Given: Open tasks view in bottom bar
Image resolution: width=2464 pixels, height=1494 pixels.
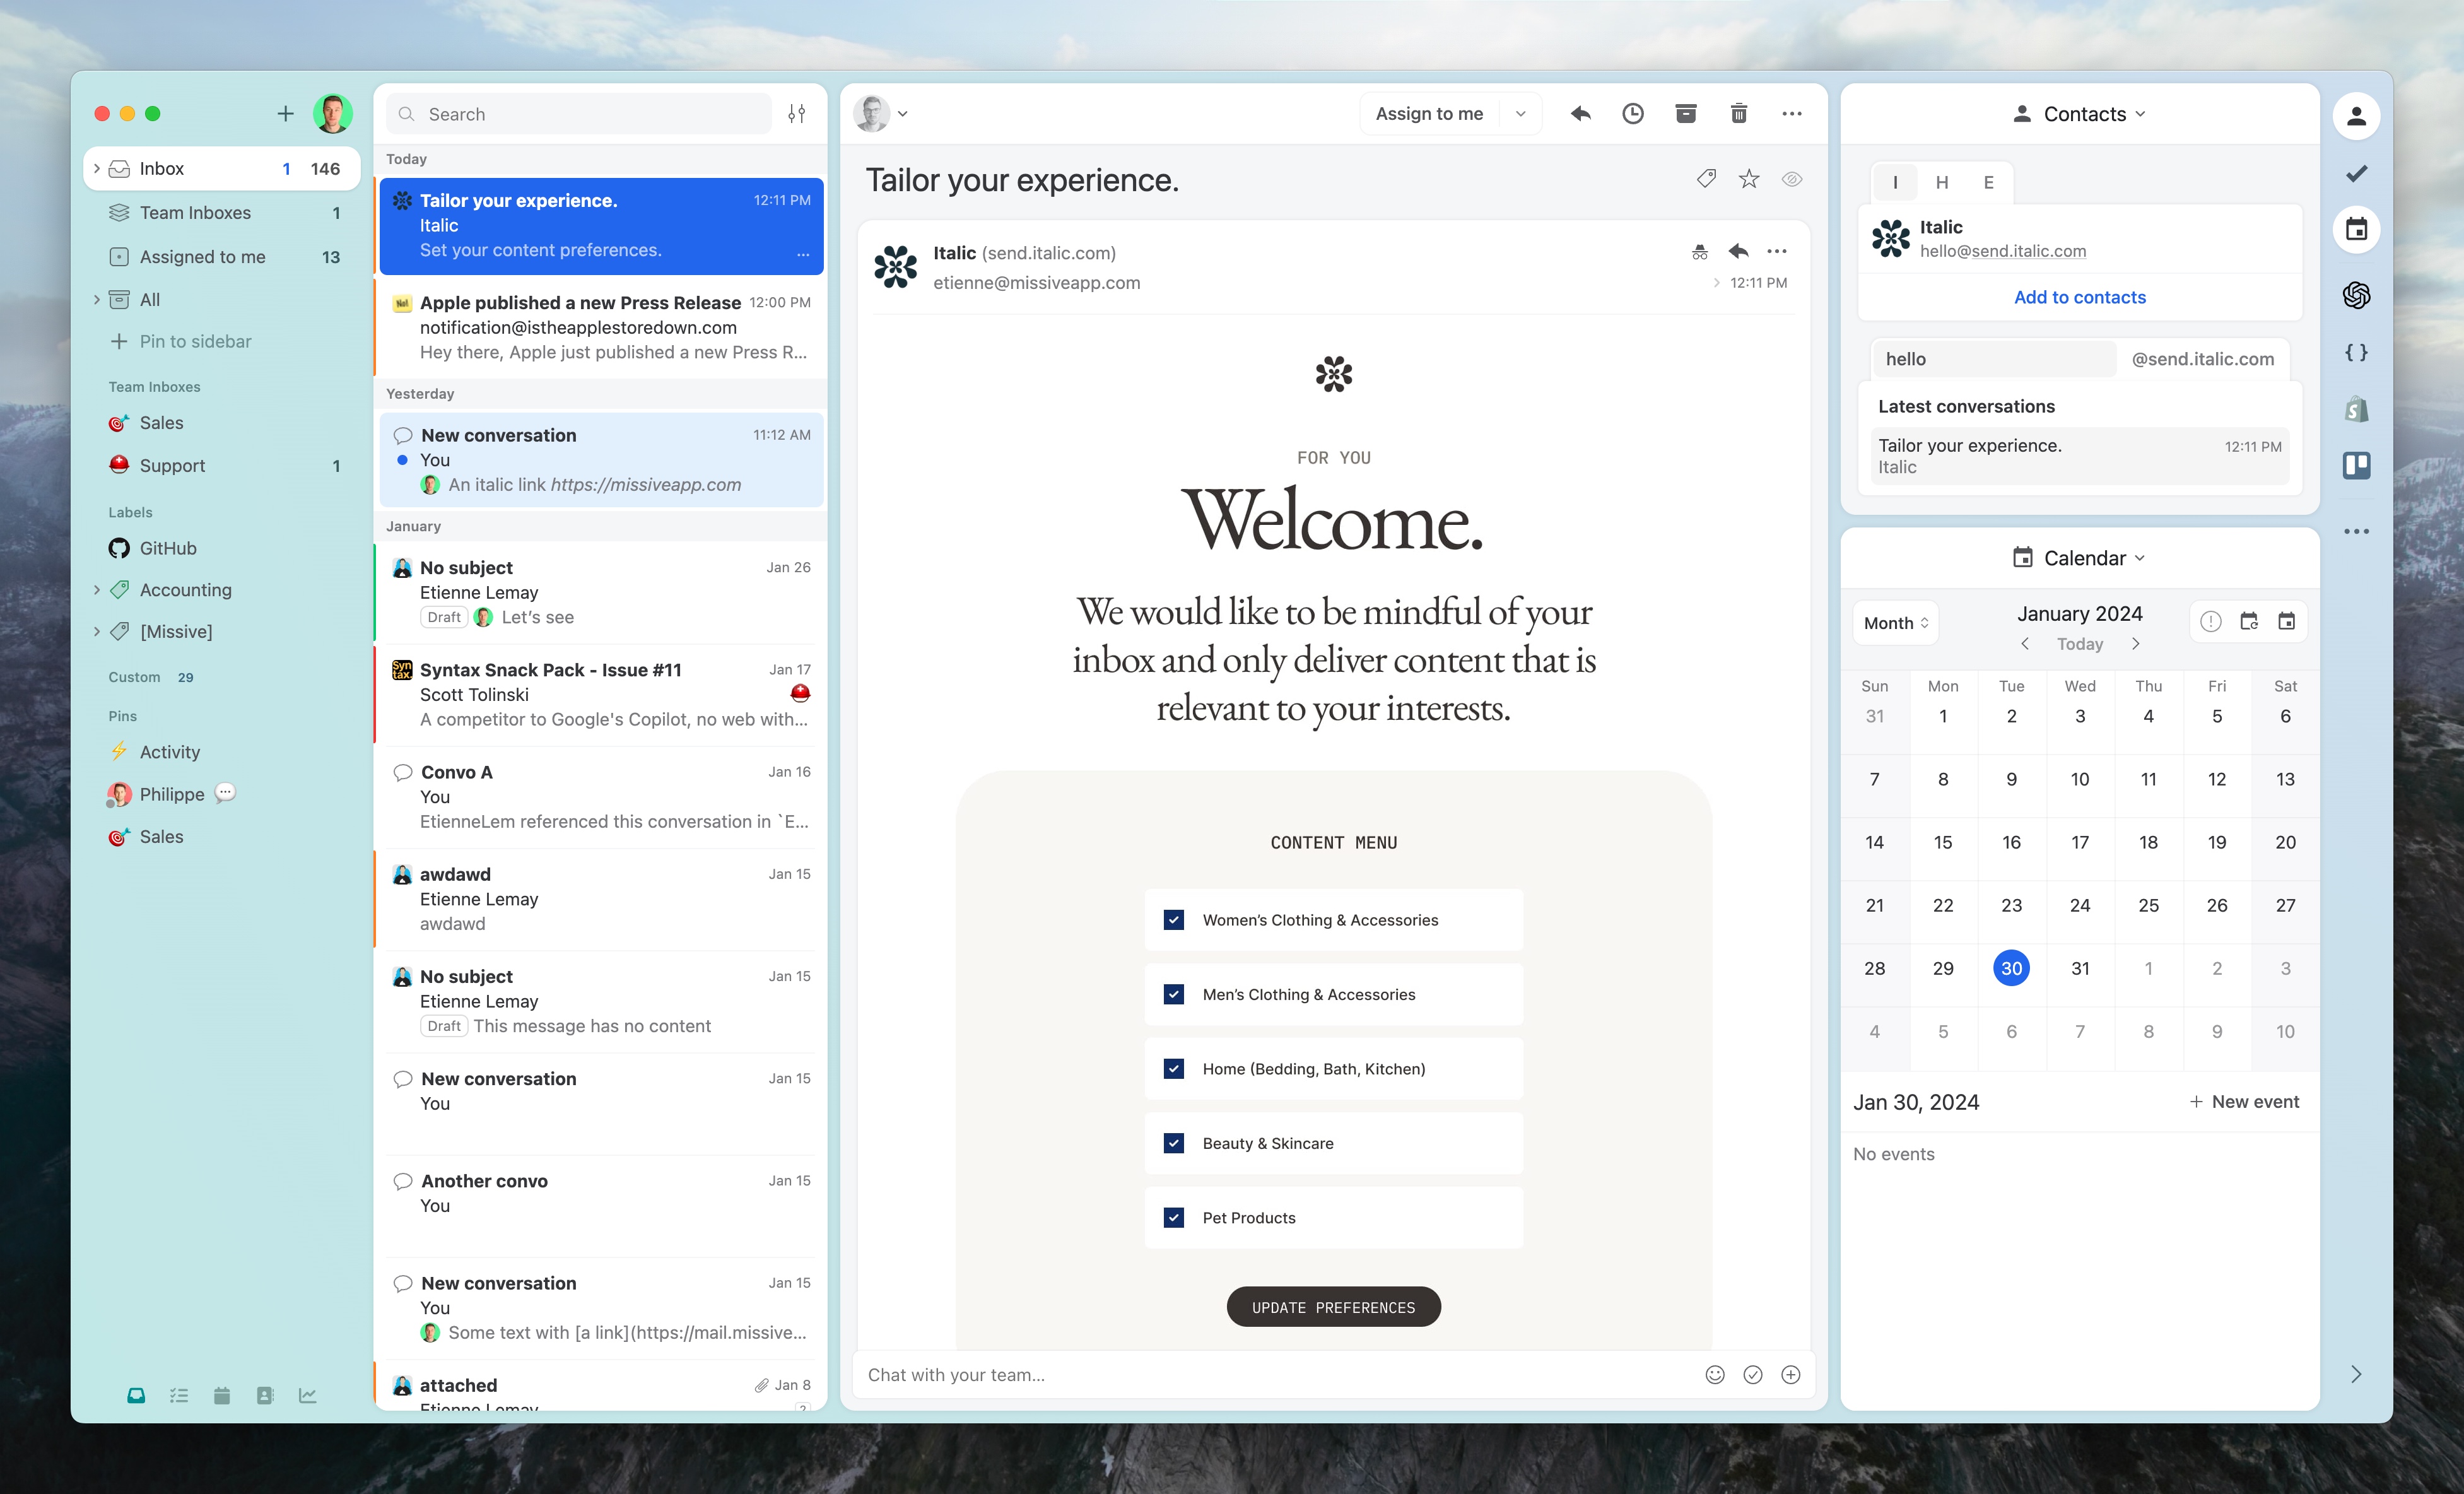Looking at the screenshot, I should point(179,1395).
